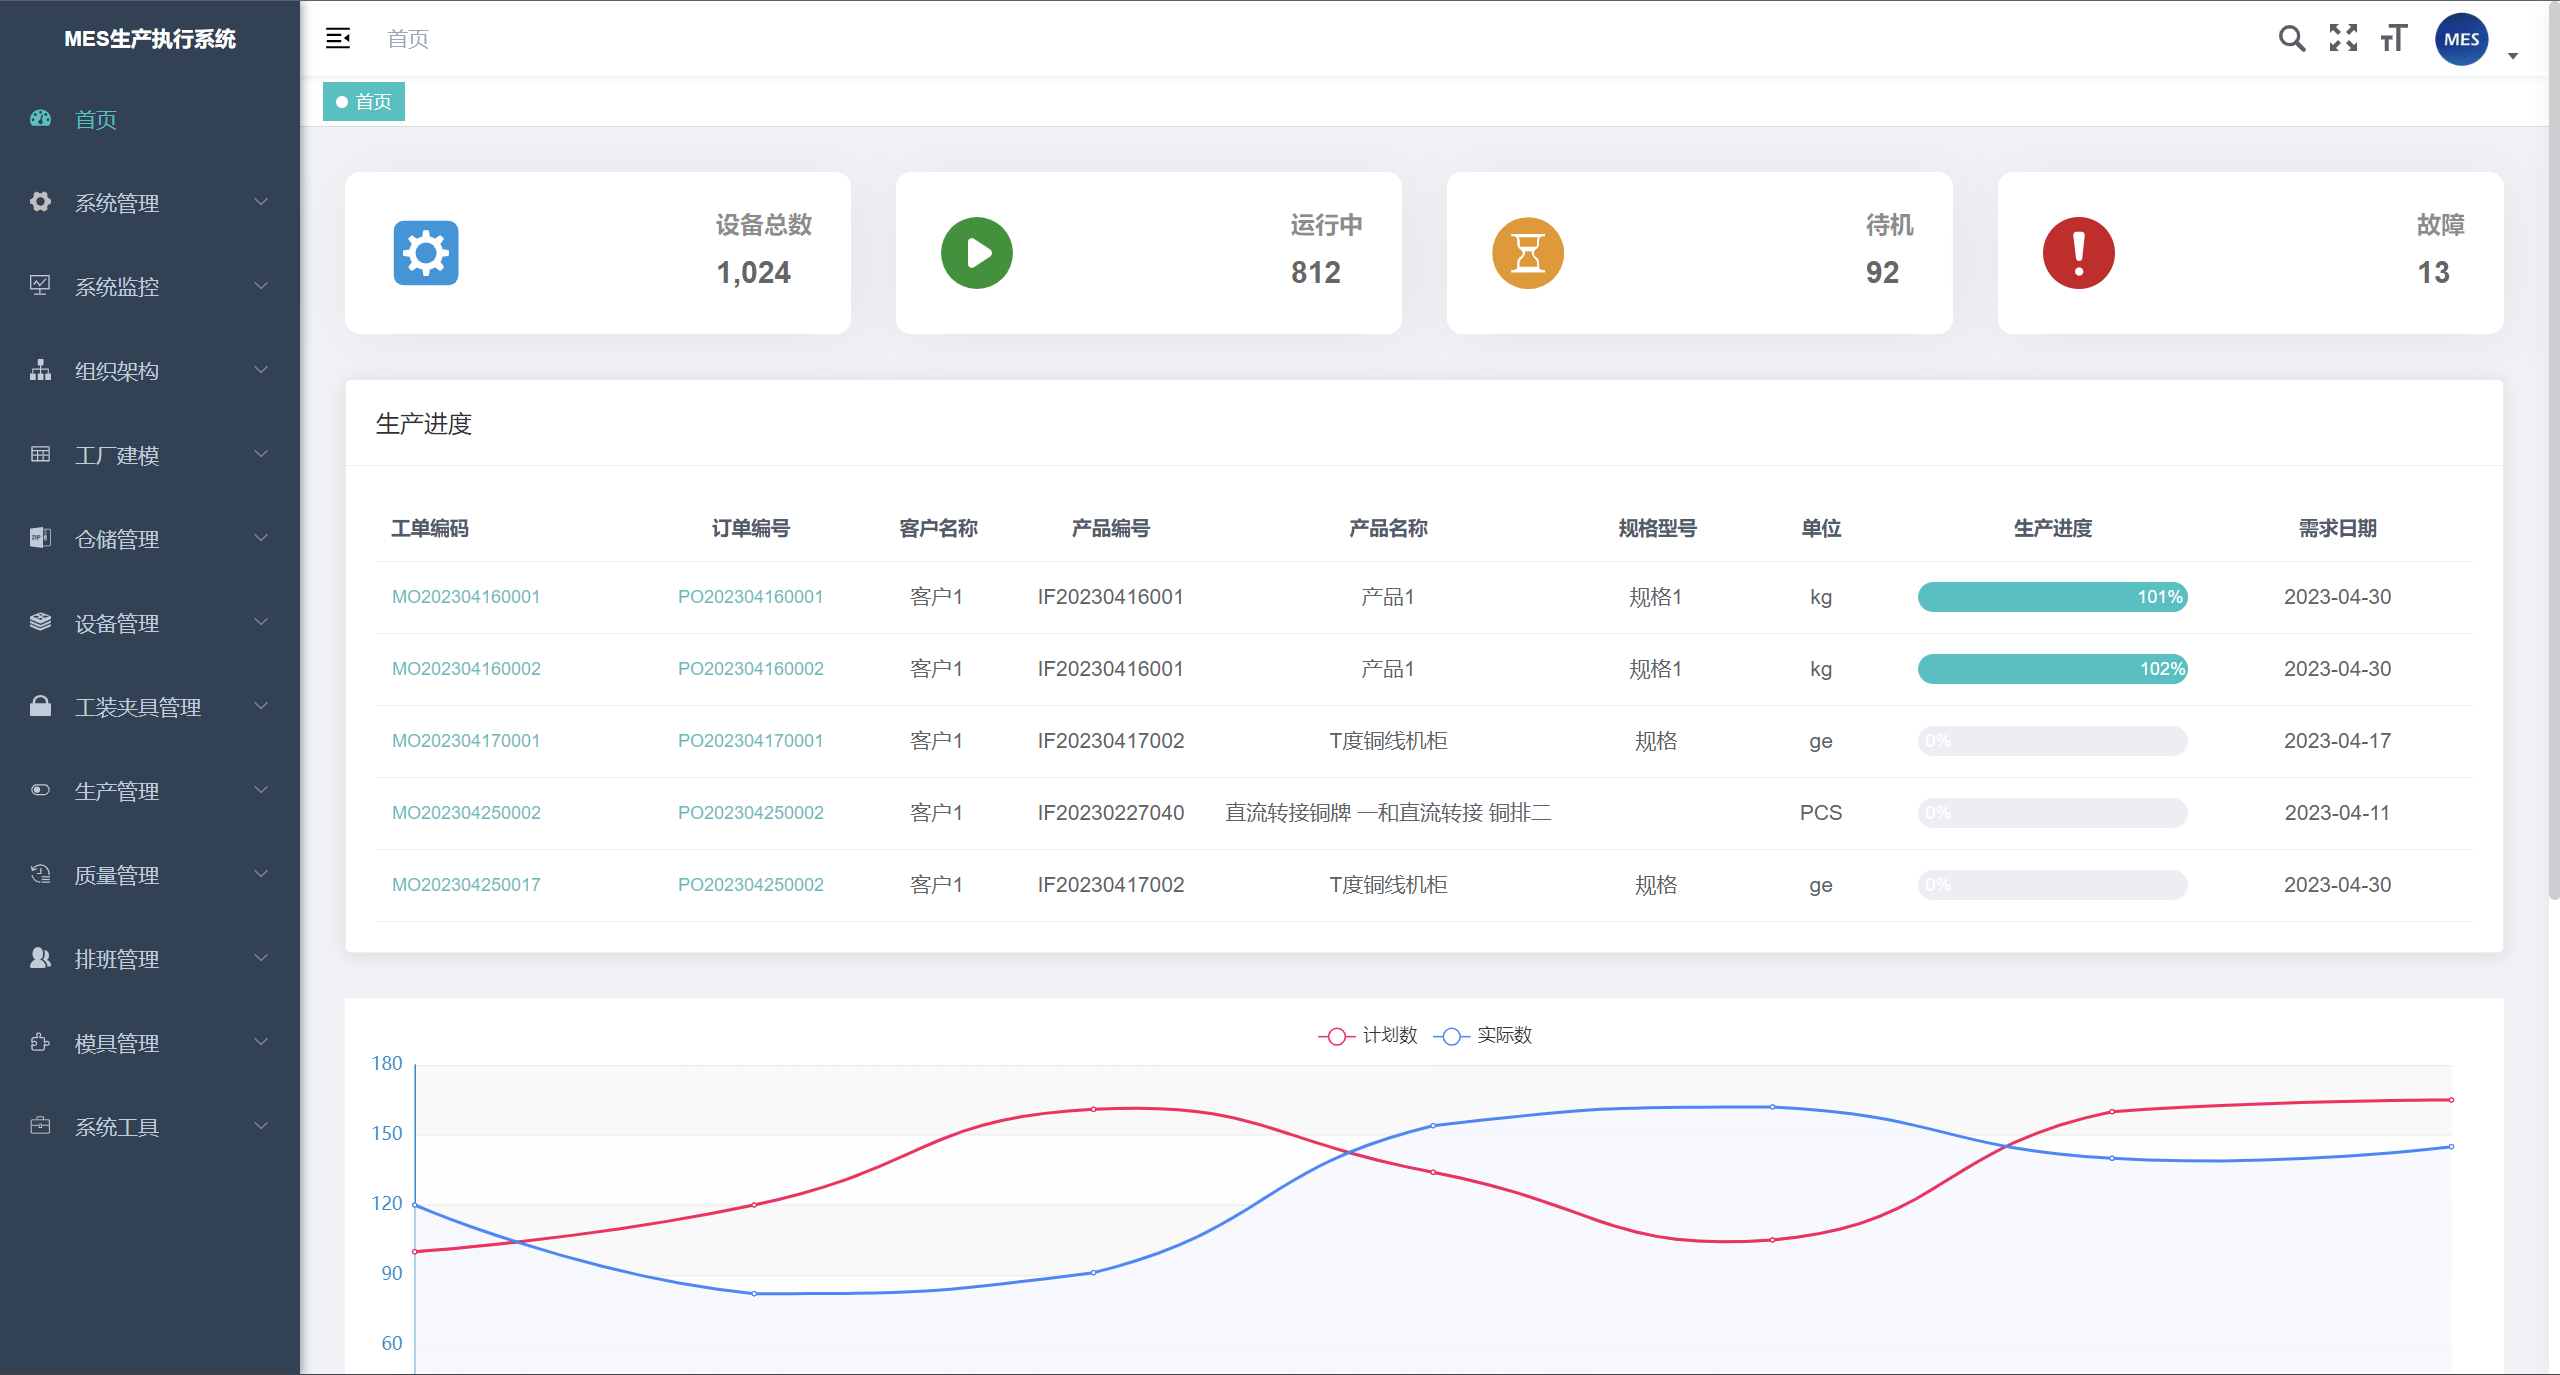Open the 排班管理 sidebar menu
Image resolution: width=2560 pixels, height=1375 pixels.
coord(150,959)
